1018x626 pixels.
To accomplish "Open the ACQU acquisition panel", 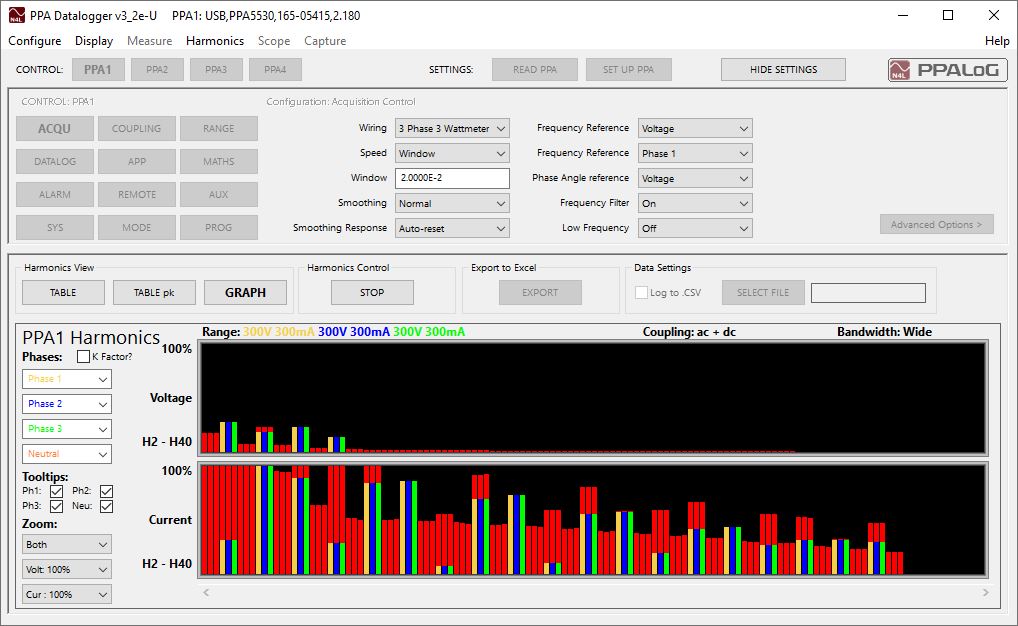I will (x=54, y=128).
